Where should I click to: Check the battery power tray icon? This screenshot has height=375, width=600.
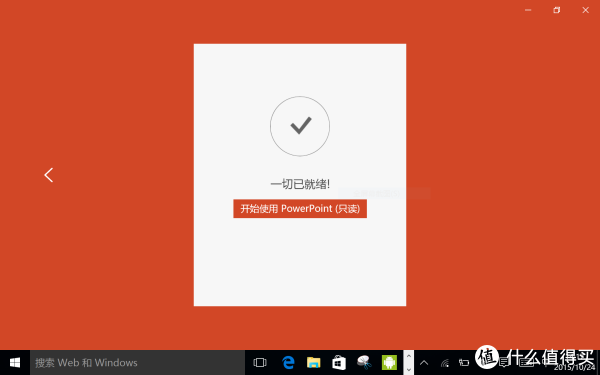464,362
